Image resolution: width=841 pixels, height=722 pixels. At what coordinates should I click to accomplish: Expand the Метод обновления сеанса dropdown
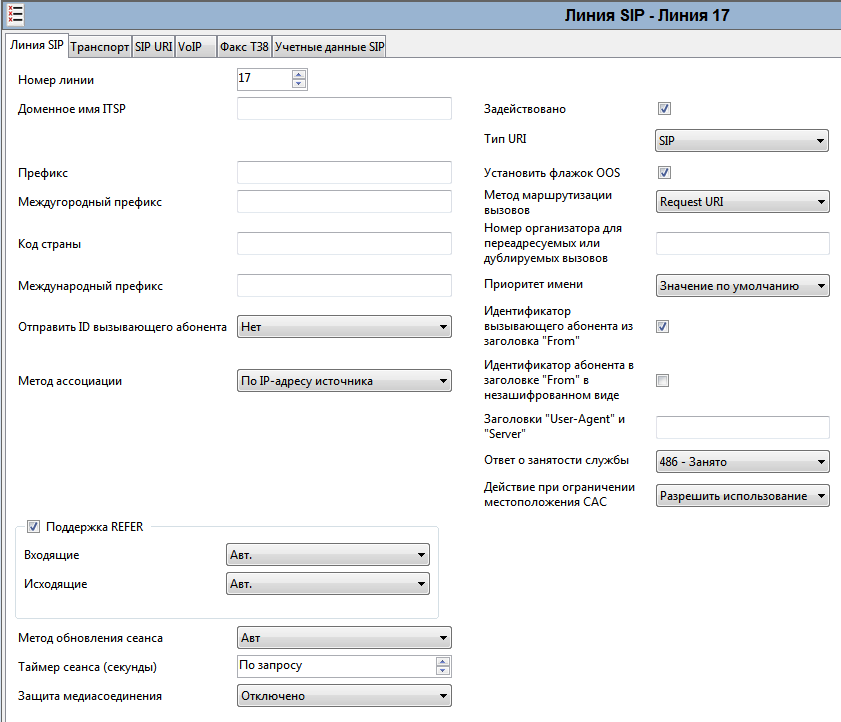click(x=344, y=638)
